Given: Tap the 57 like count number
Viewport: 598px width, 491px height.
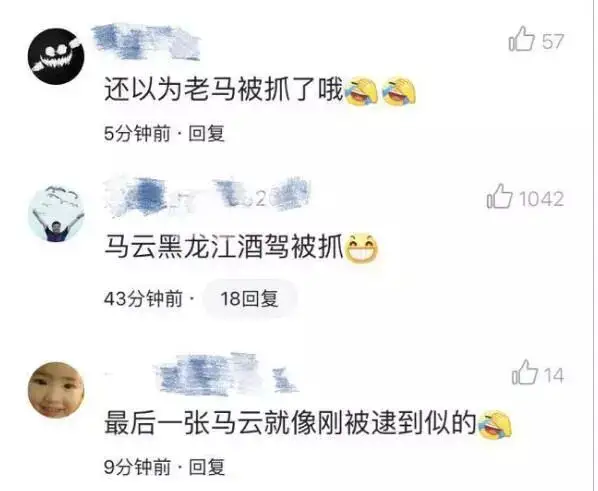Looking at the screenshot, I should click(x=553, y=41).
